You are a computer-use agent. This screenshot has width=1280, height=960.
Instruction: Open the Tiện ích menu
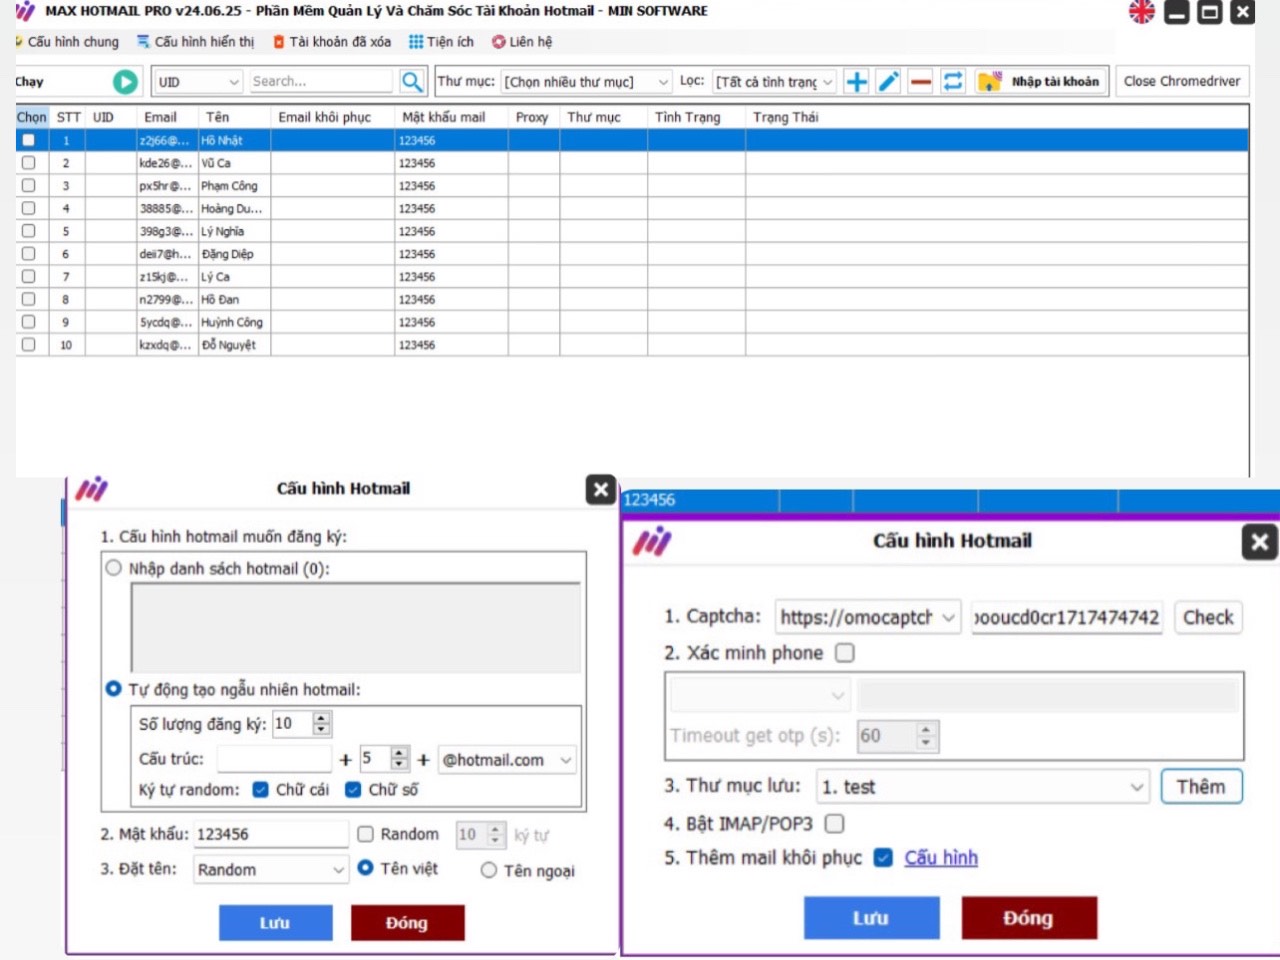coord(441,42)
